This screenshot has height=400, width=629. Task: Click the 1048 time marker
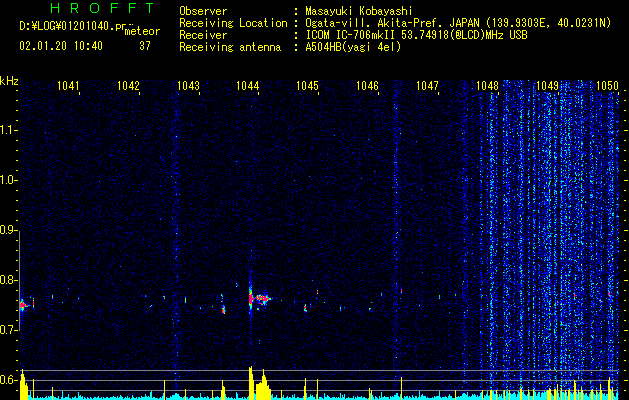click(487, 85)
